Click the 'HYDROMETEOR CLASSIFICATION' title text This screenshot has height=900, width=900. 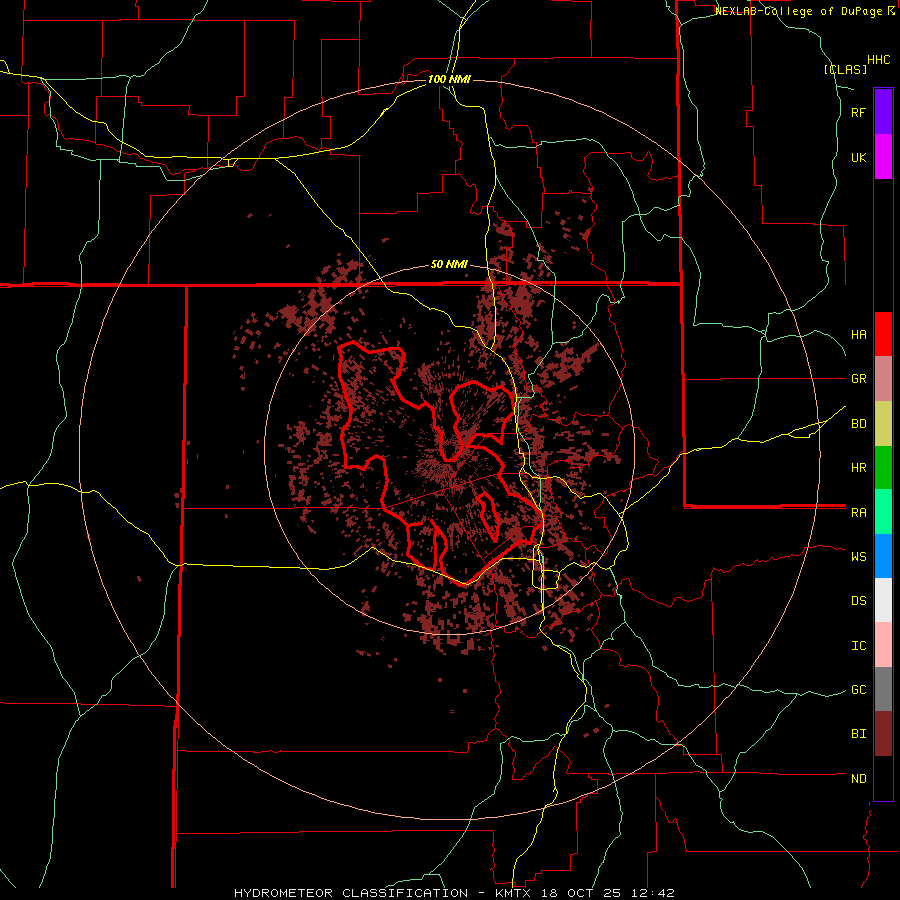(x=351, y=893)
